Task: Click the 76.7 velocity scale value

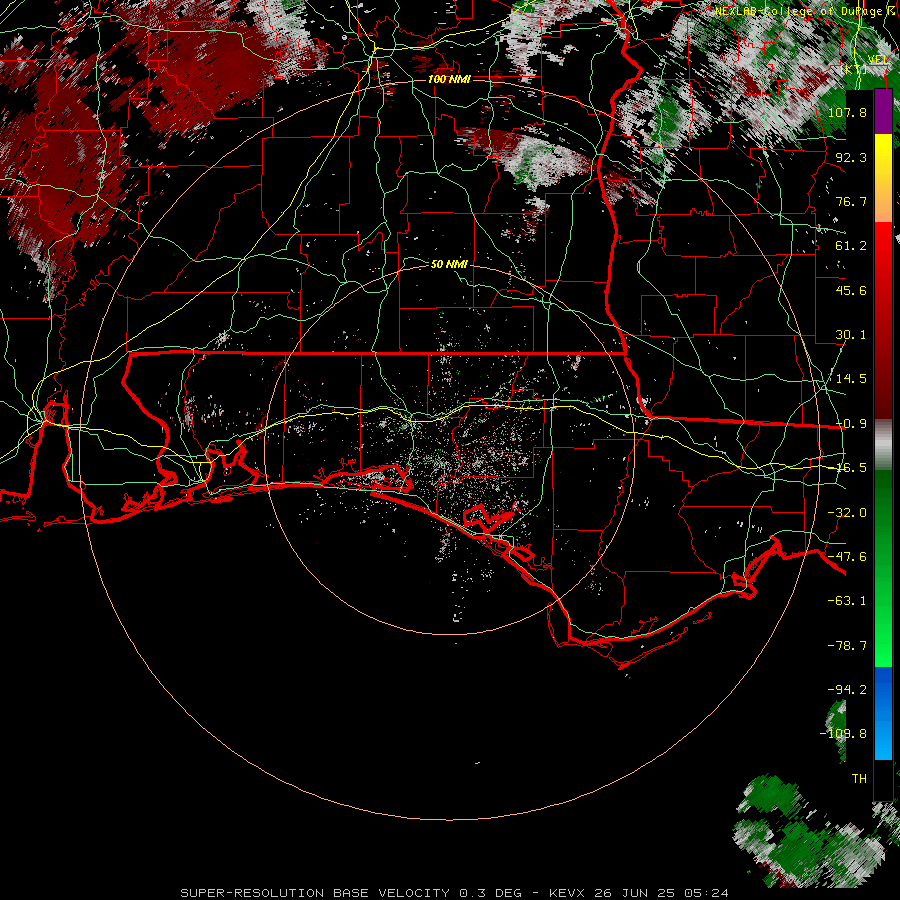Action: coord(851,201)
